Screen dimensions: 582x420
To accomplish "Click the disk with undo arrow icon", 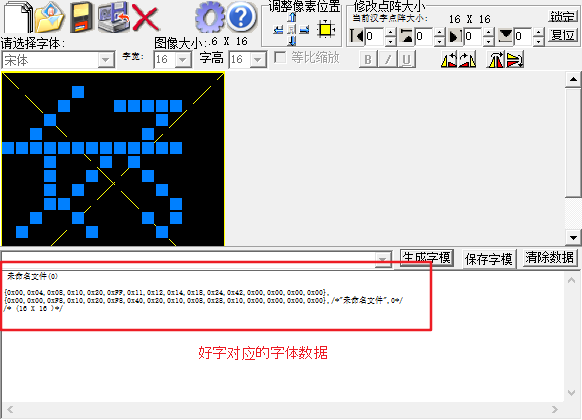I will 114,17.
